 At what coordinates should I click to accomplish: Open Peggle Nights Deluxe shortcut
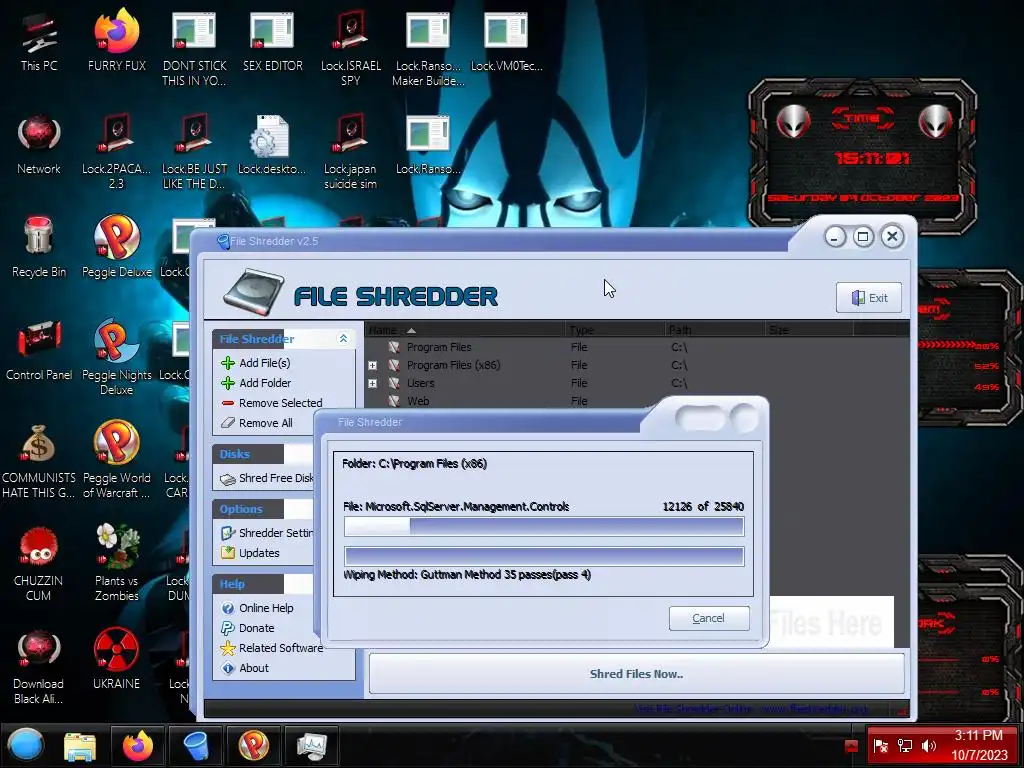pos(116,358)
